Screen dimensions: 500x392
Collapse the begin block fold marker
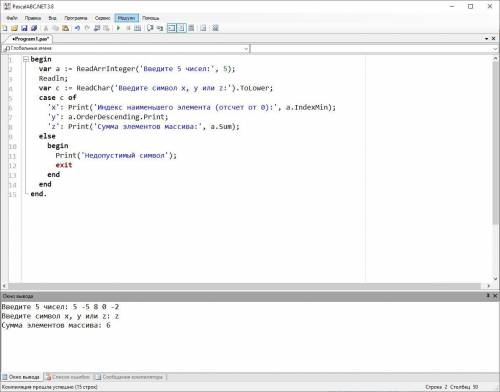coord(26,59)
